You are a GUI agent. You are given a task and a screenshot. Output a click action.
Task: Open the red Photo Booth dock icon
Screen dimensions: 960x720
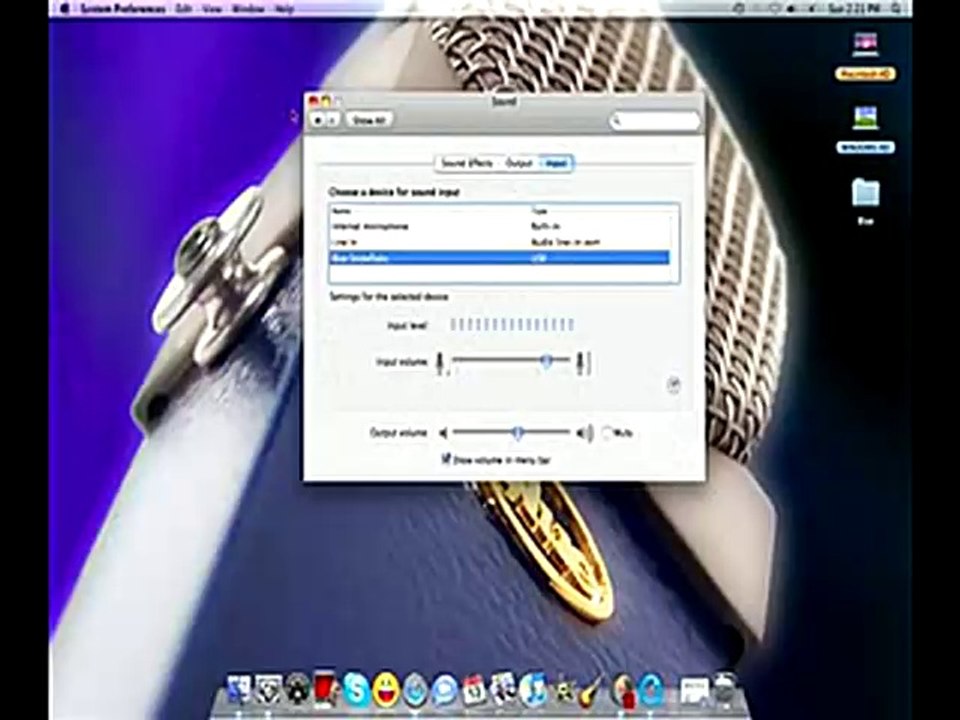(x=327, y=688)
